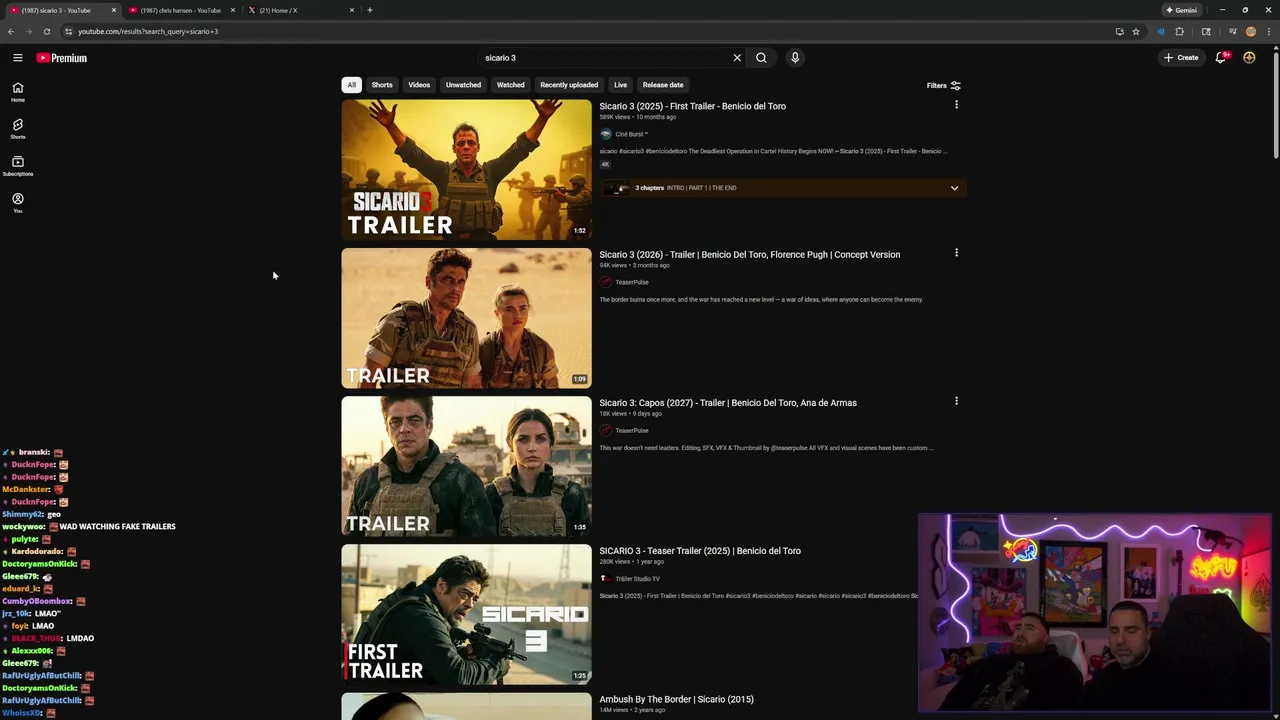
Task: Open the YouTube guide hamburger menu
Action: click(18, 58)
